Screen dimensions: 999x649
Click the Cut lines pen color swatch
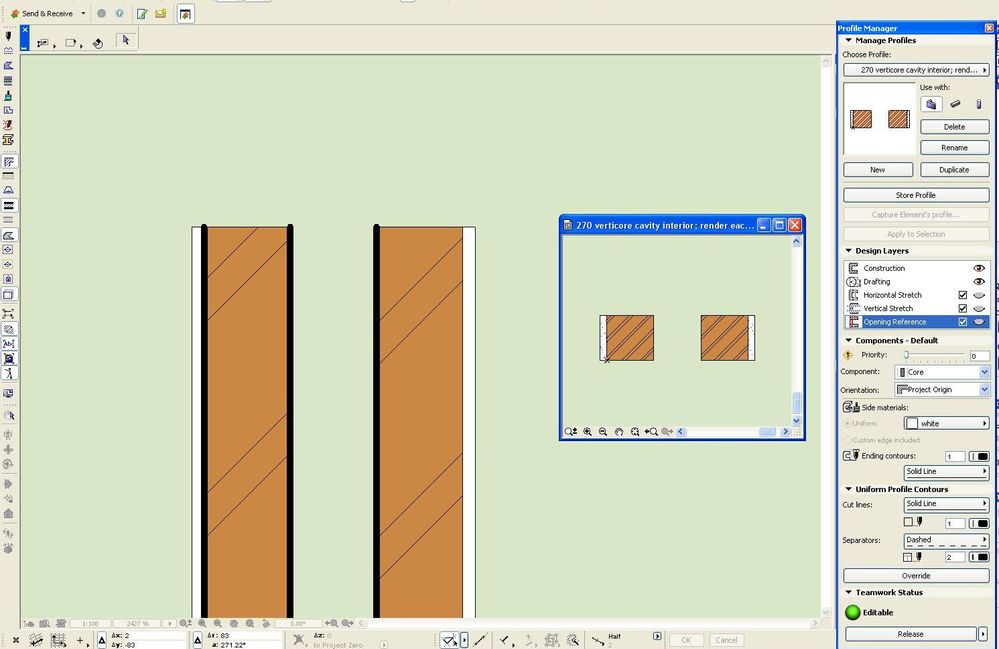coord(979,523)
